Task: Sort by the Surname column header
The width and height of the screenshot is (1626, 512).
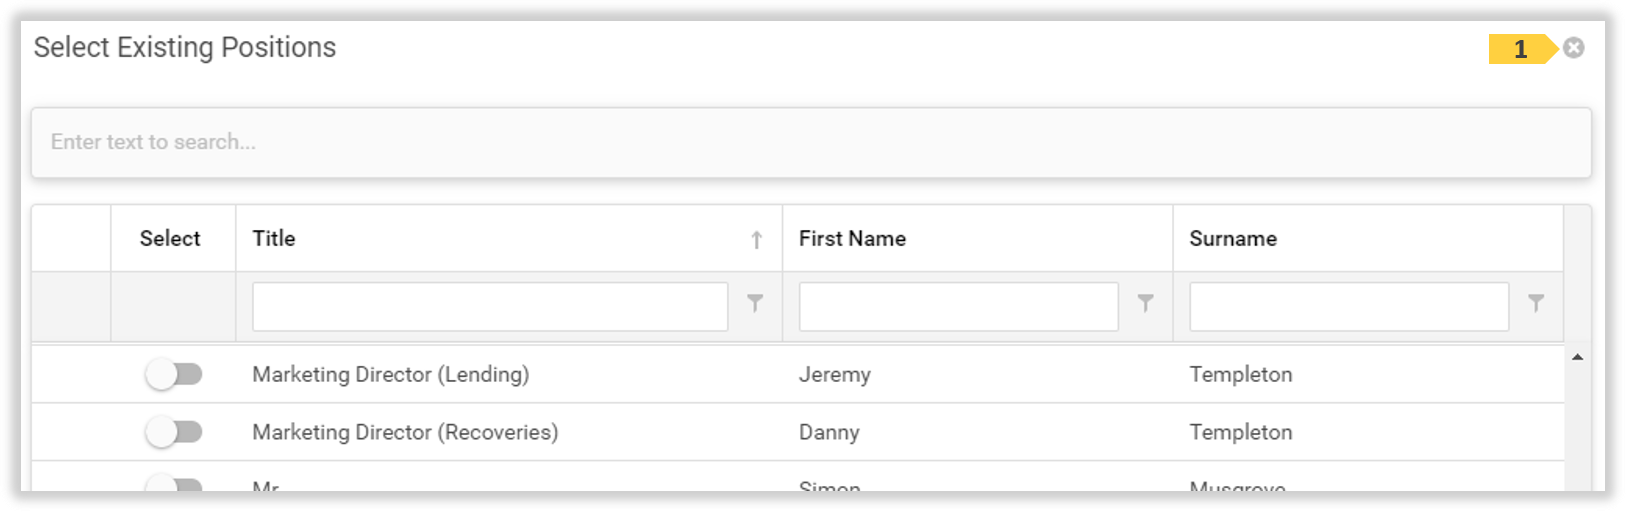Action: click(1232, 239)
